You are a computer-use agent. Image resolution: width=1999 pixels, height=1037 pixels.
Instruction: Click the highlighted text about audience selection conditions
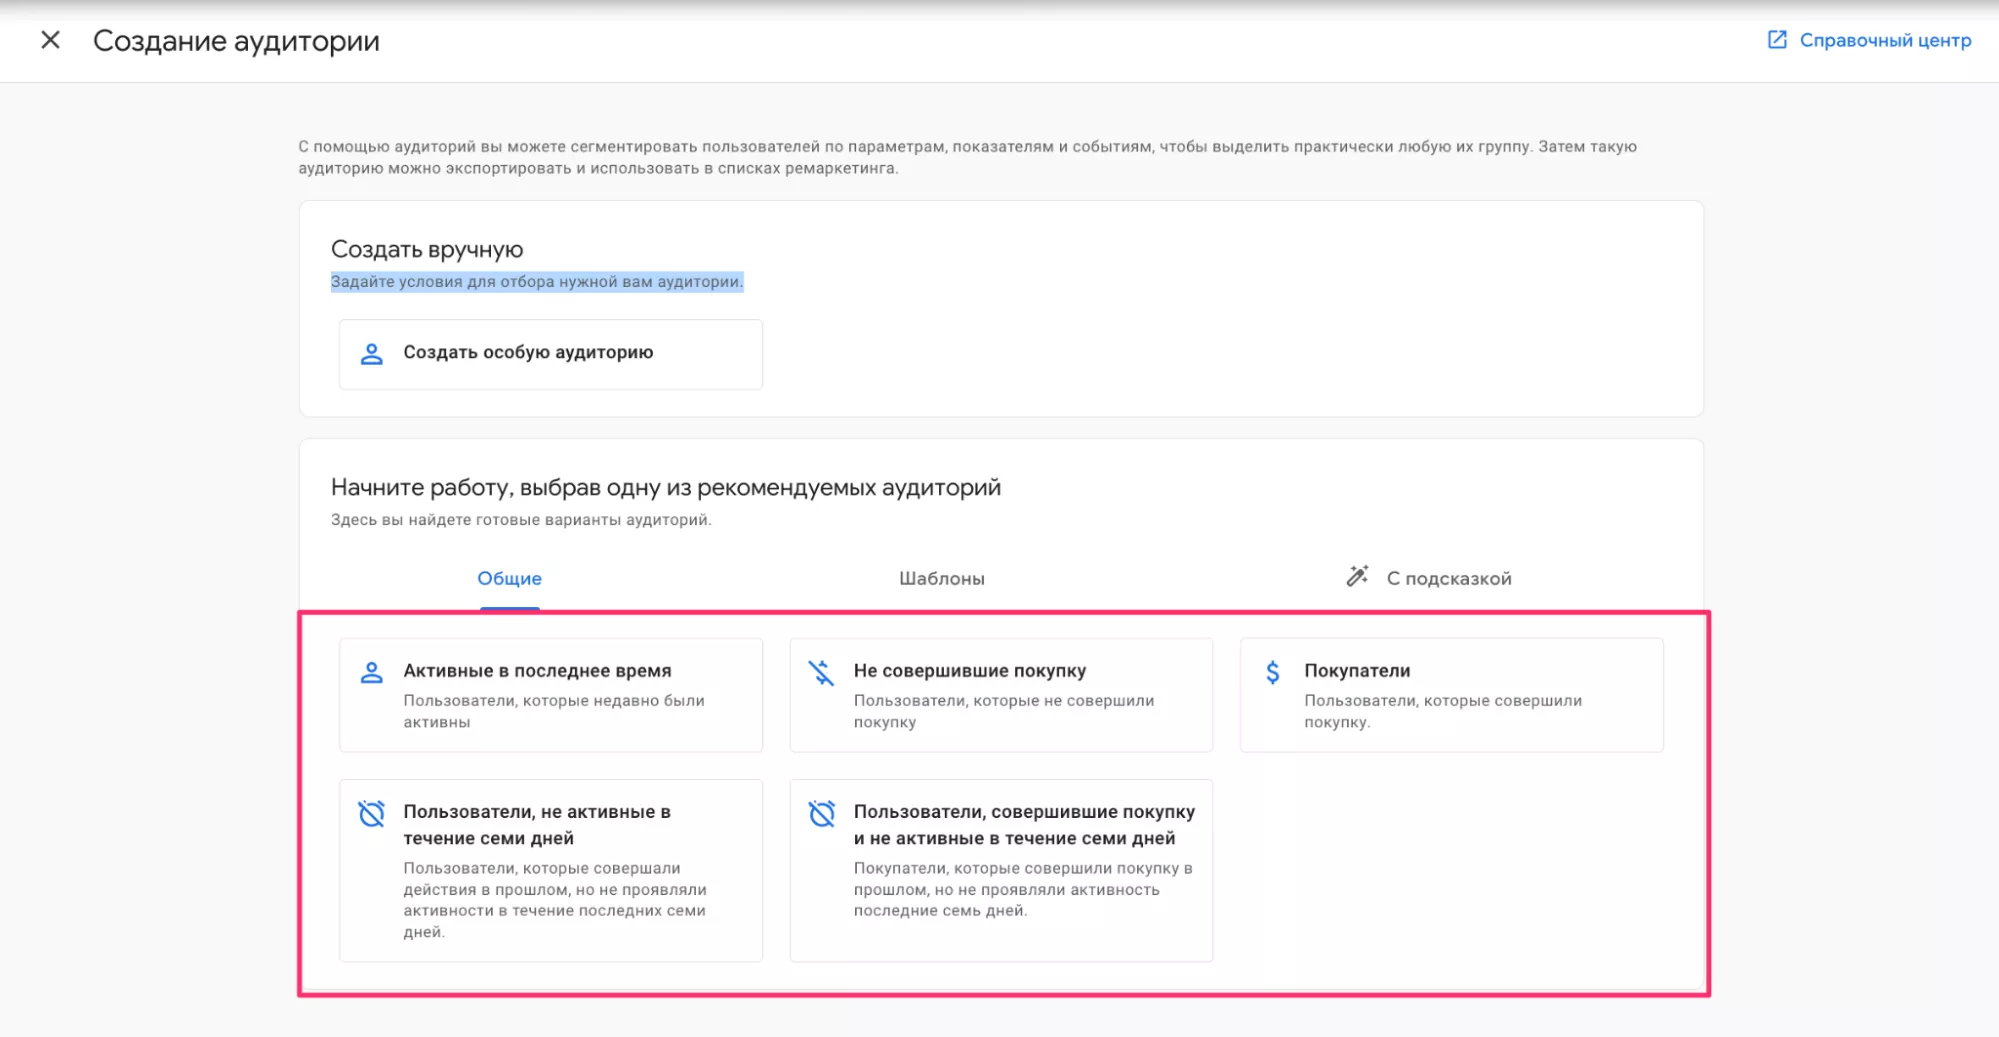(x=537, y=282)
